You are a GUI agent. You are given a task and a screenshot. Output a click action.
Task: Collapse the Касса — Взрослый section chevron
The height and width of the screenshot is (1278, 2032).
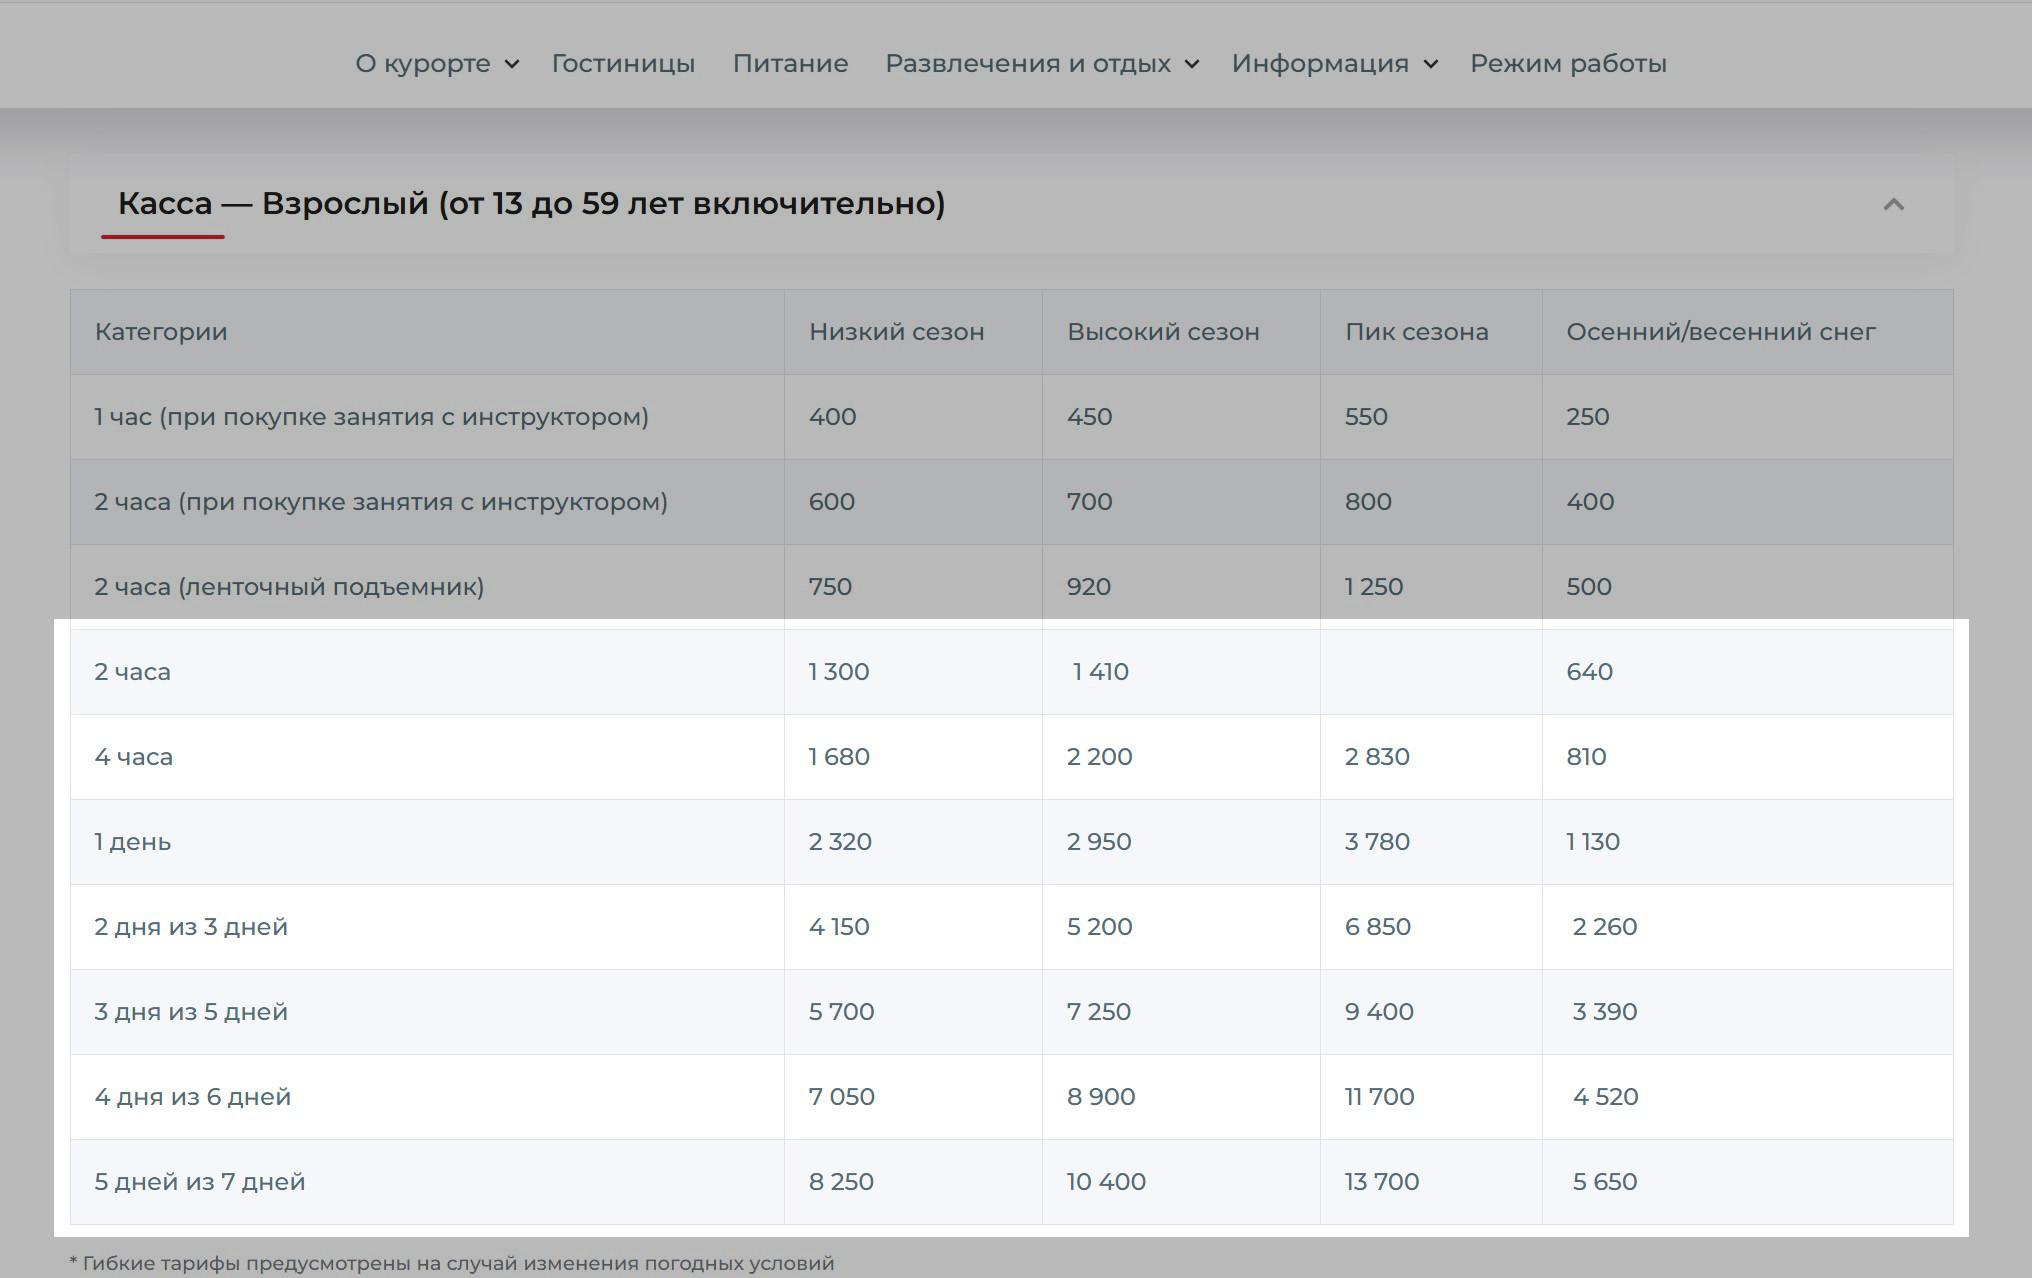1893,204
